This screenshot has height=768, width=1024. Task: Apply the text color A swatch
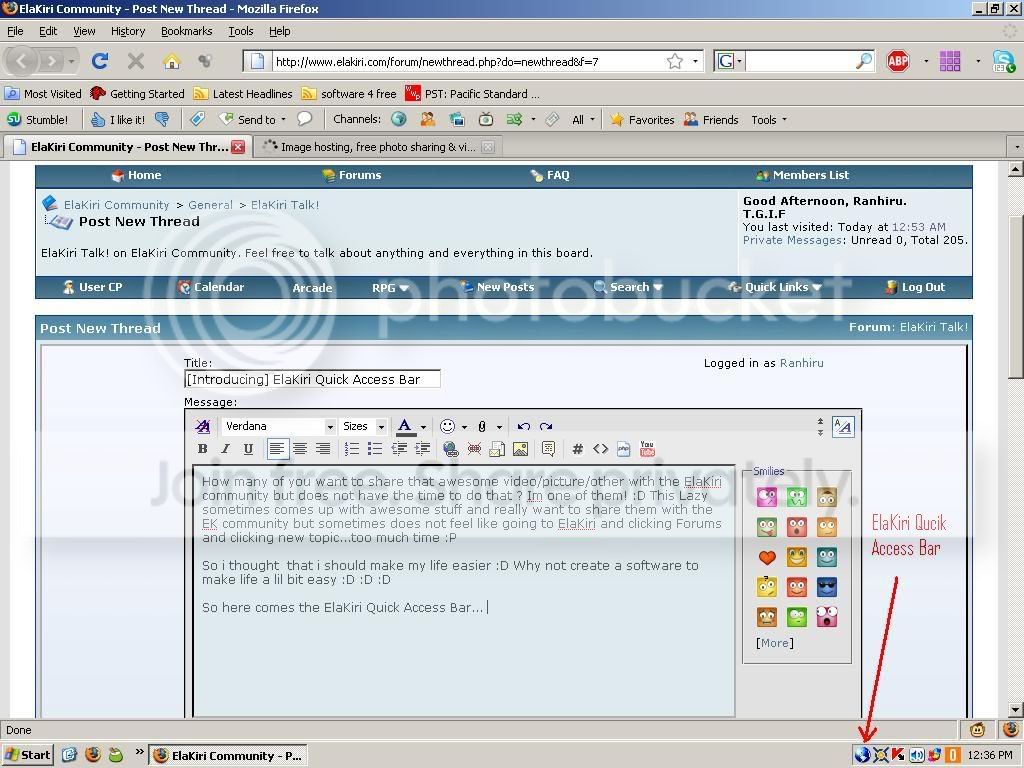pos(405,426)
